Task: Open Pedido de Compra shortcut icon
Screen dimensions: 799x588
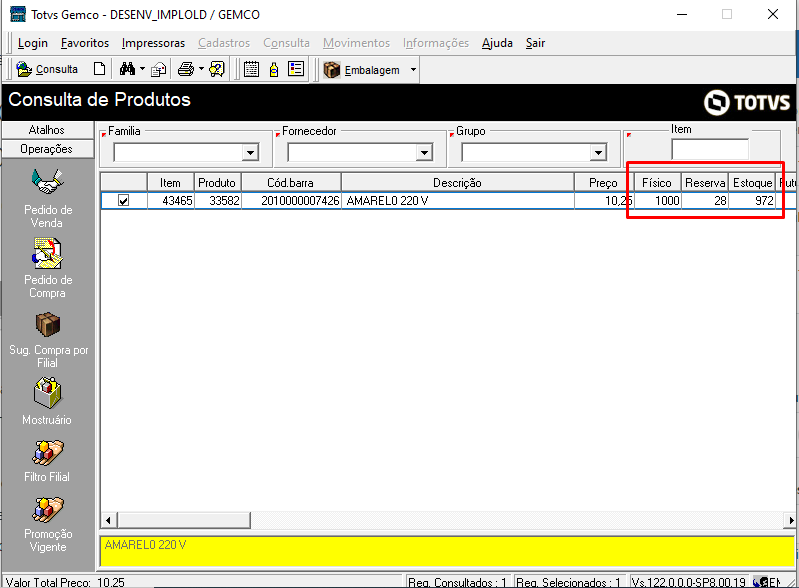Action: (47, 253)
